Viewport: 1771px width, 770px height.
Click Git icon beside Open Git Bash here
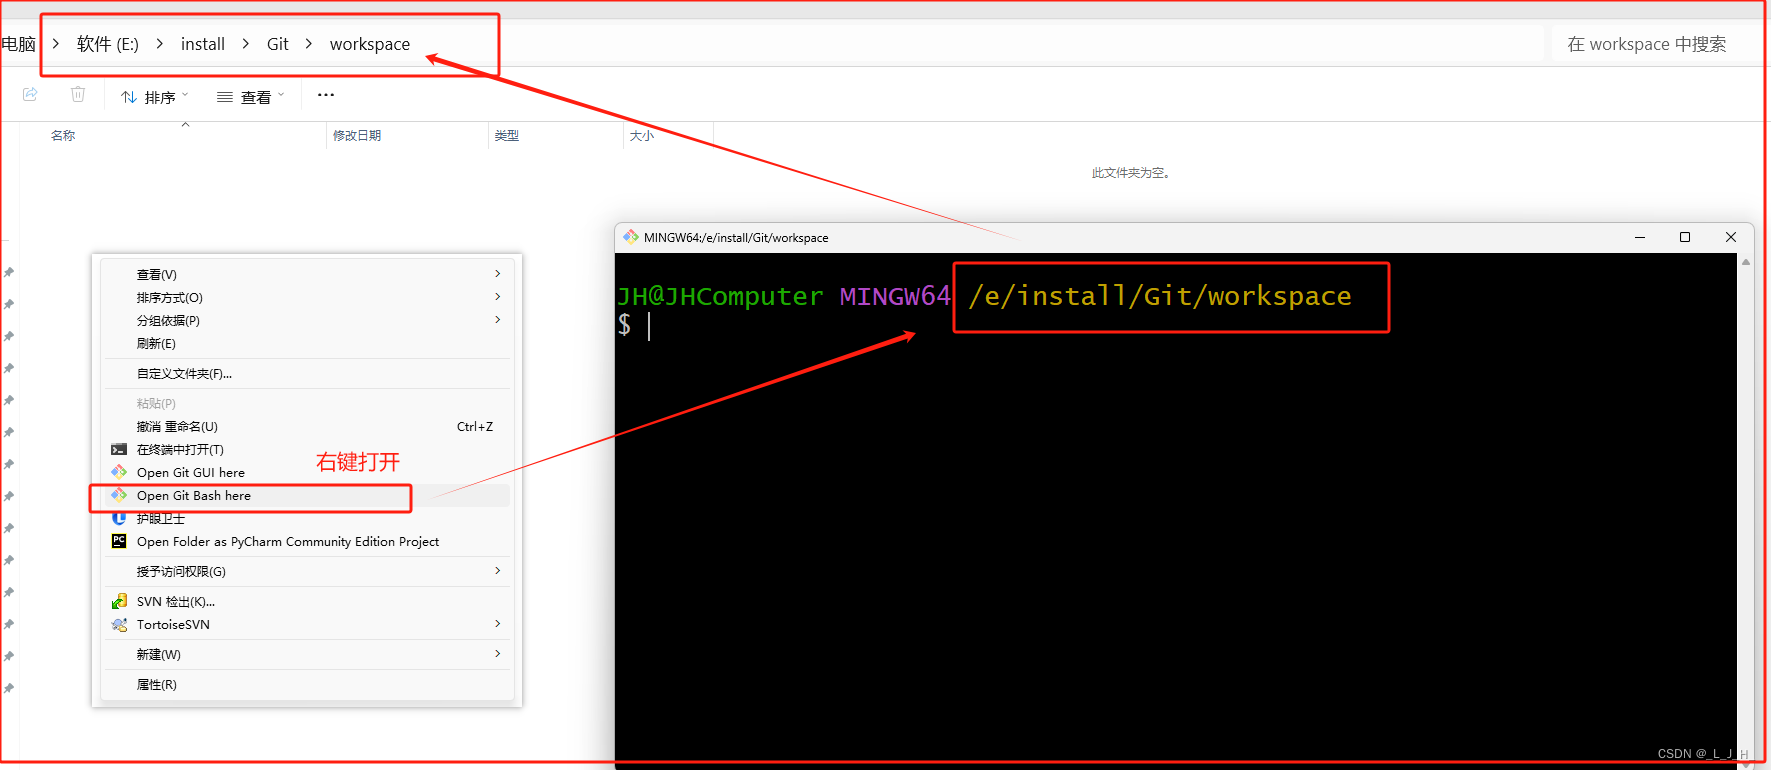[x=119, y=495]
